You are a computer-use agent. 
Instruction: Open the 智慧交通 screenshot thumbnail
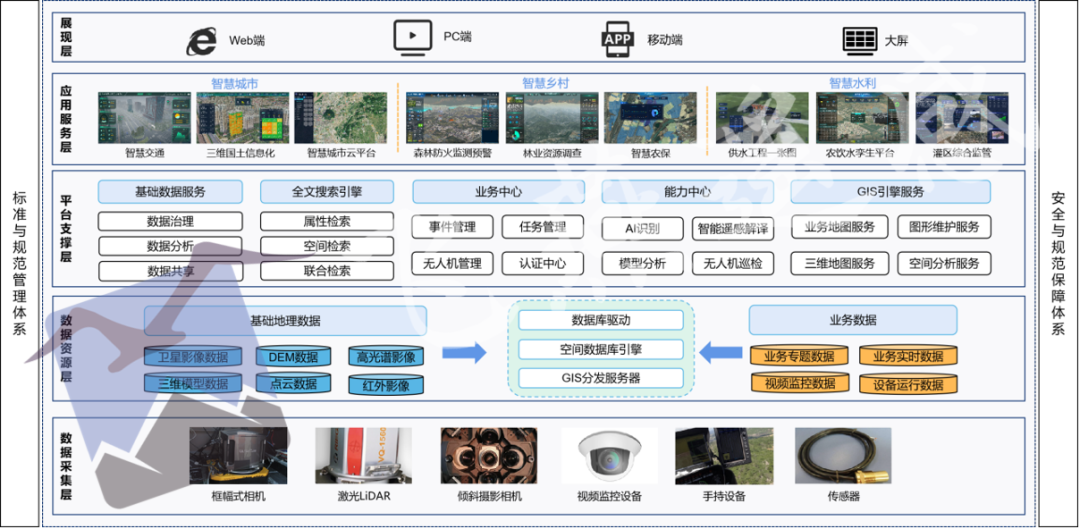point(144,118)
